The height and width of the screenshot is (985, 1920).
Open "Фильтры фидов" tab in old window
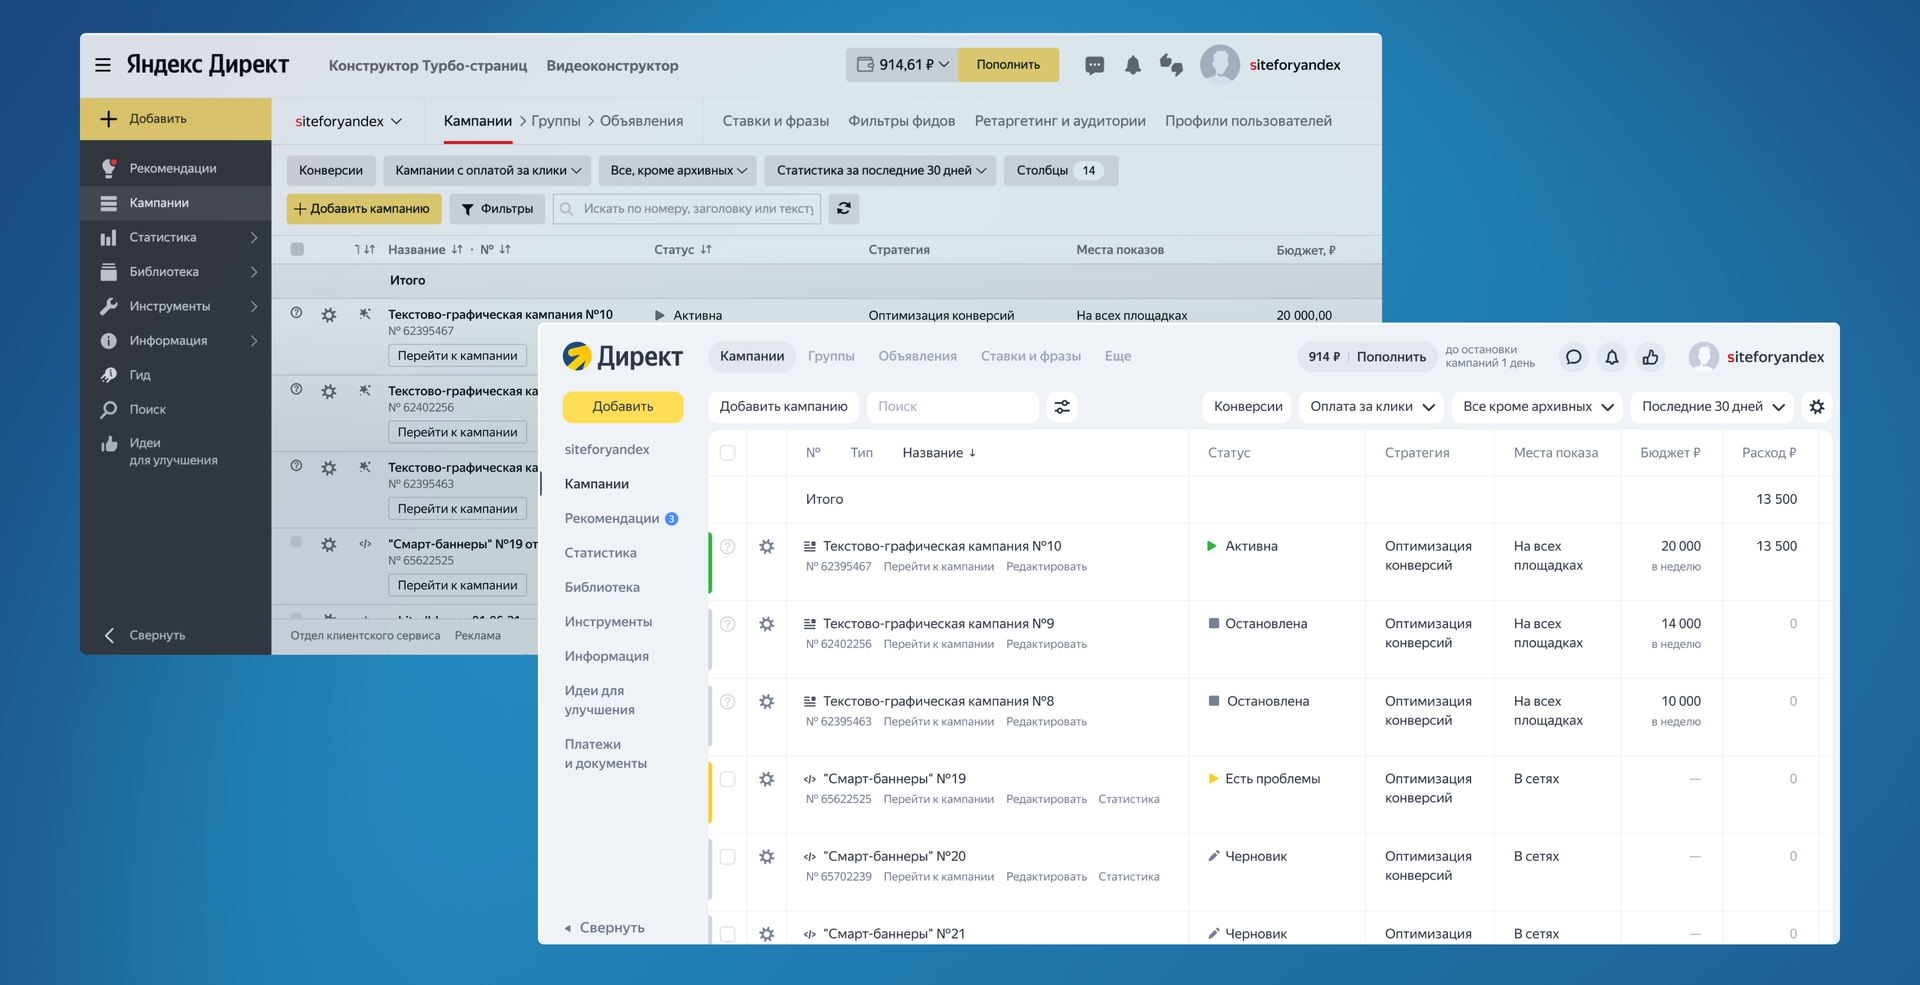pos(901,121)
